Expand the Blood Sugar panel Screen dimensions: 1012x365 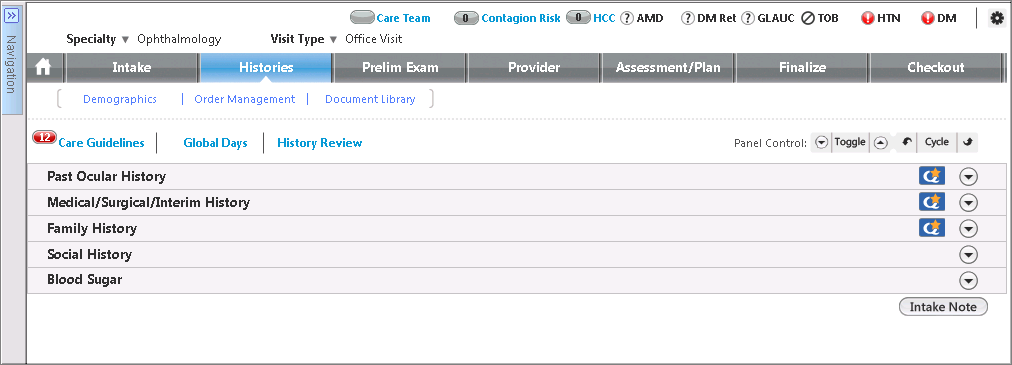pos(968,281)
